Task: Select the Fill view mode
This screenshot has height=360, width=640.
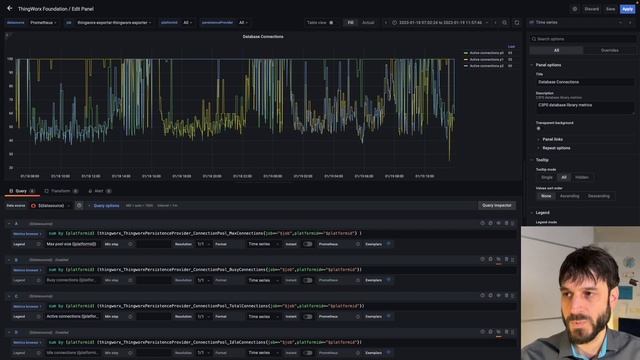Action: tap(350, 22)
